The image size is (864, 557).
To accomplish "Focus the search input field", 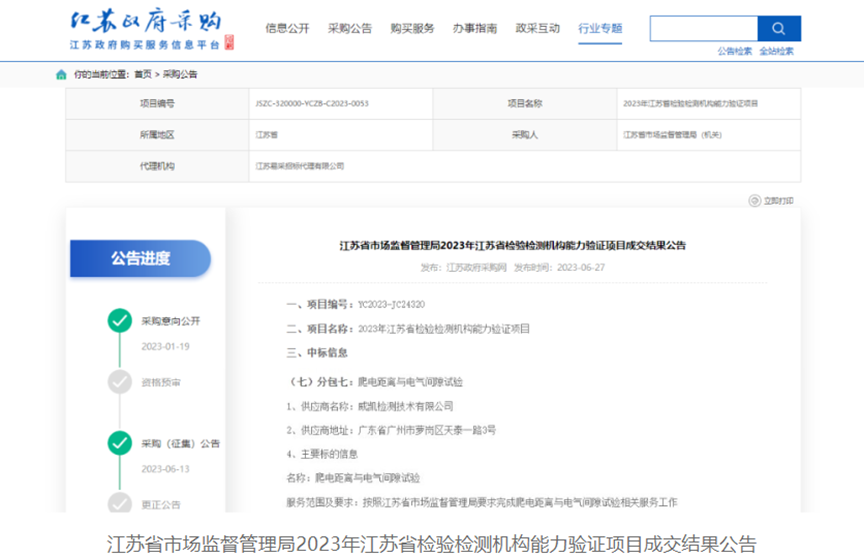I will tap(703, 29).
